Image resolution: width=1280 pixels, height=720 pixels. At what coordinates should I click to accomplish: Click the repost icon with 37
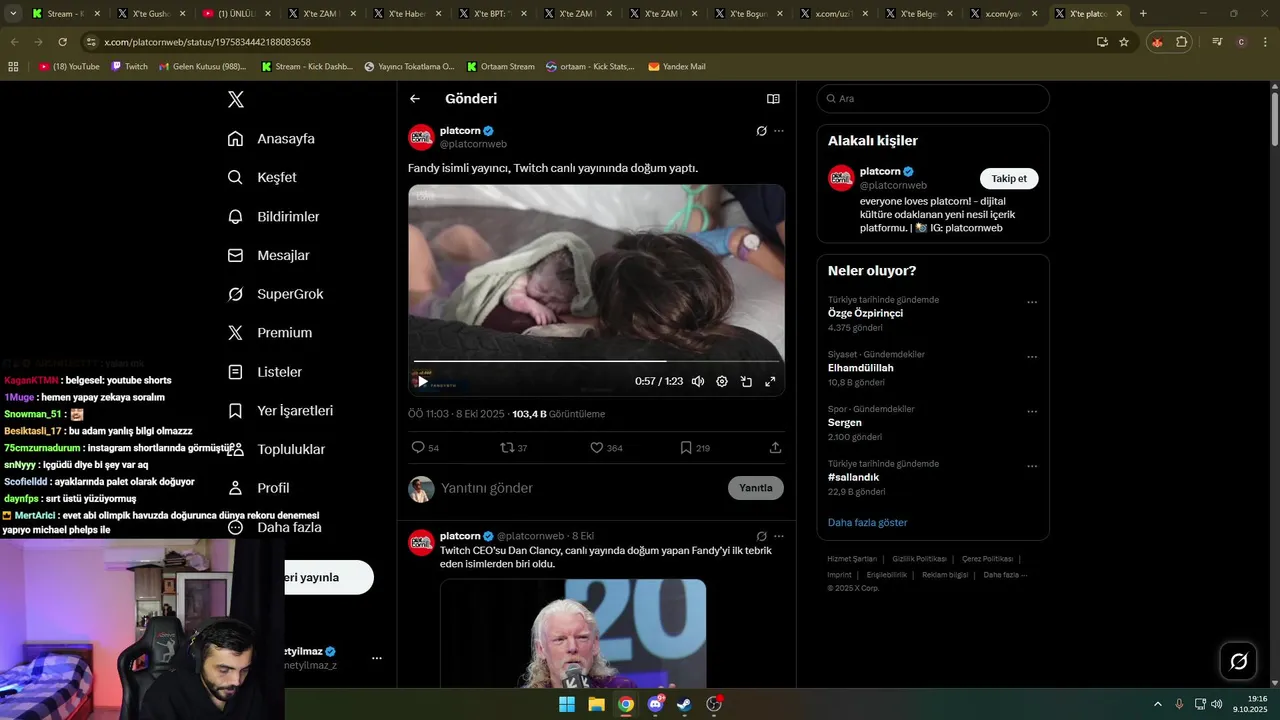[x=507, y=448]
